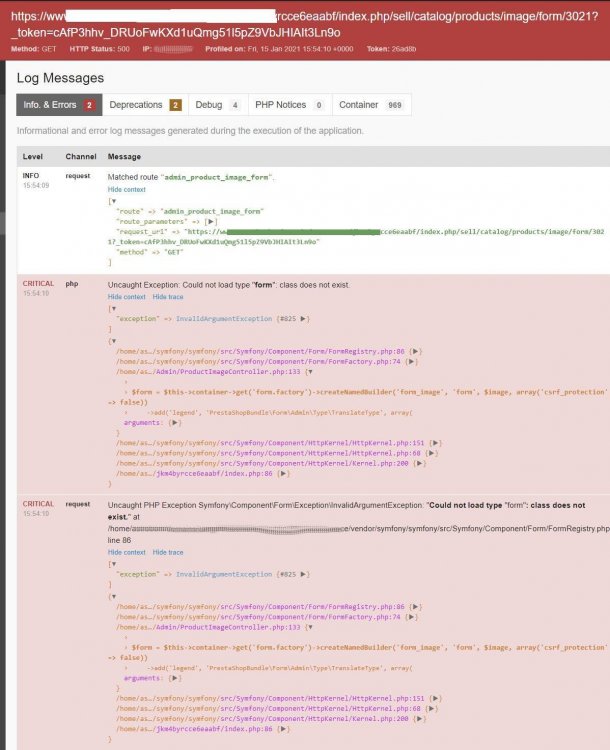The width and height of the screenshot is (610, 750).
Task: Select the Method GET value in the header
Action: [x=49, y=49]
